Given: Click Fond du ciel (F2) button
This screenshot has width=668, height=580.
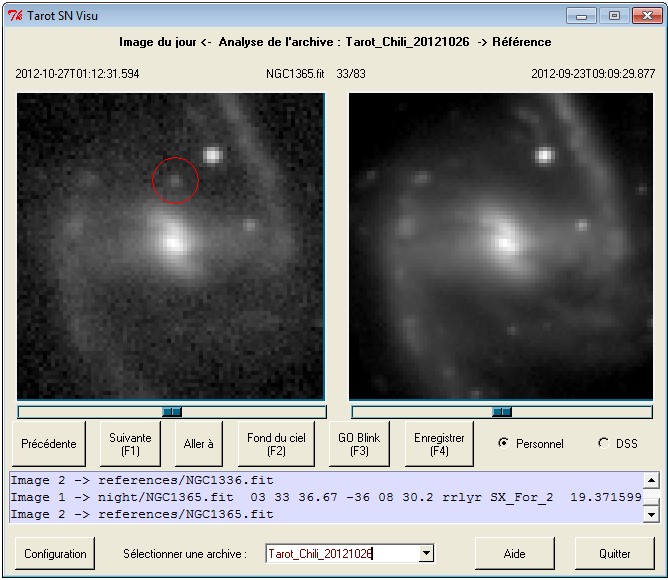Looking at the screenshot, I should tap(276, 444).
